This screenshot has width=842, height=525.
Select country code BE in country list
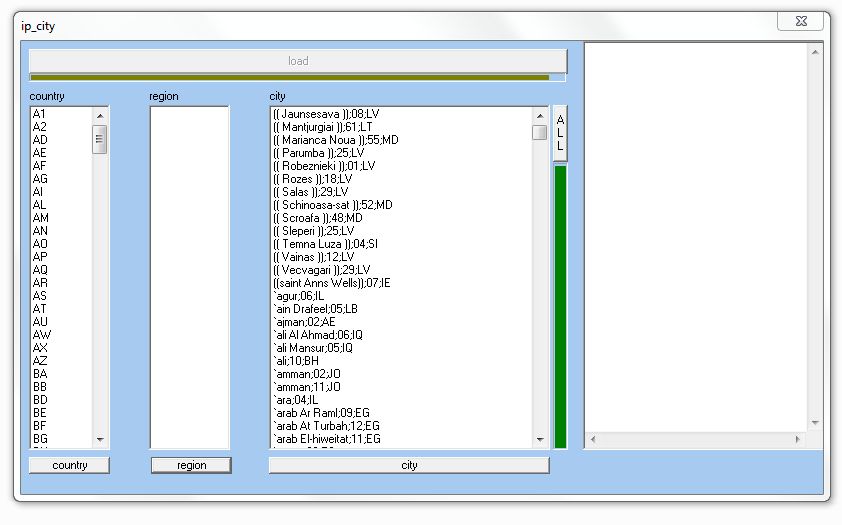(x=40, y=412)
